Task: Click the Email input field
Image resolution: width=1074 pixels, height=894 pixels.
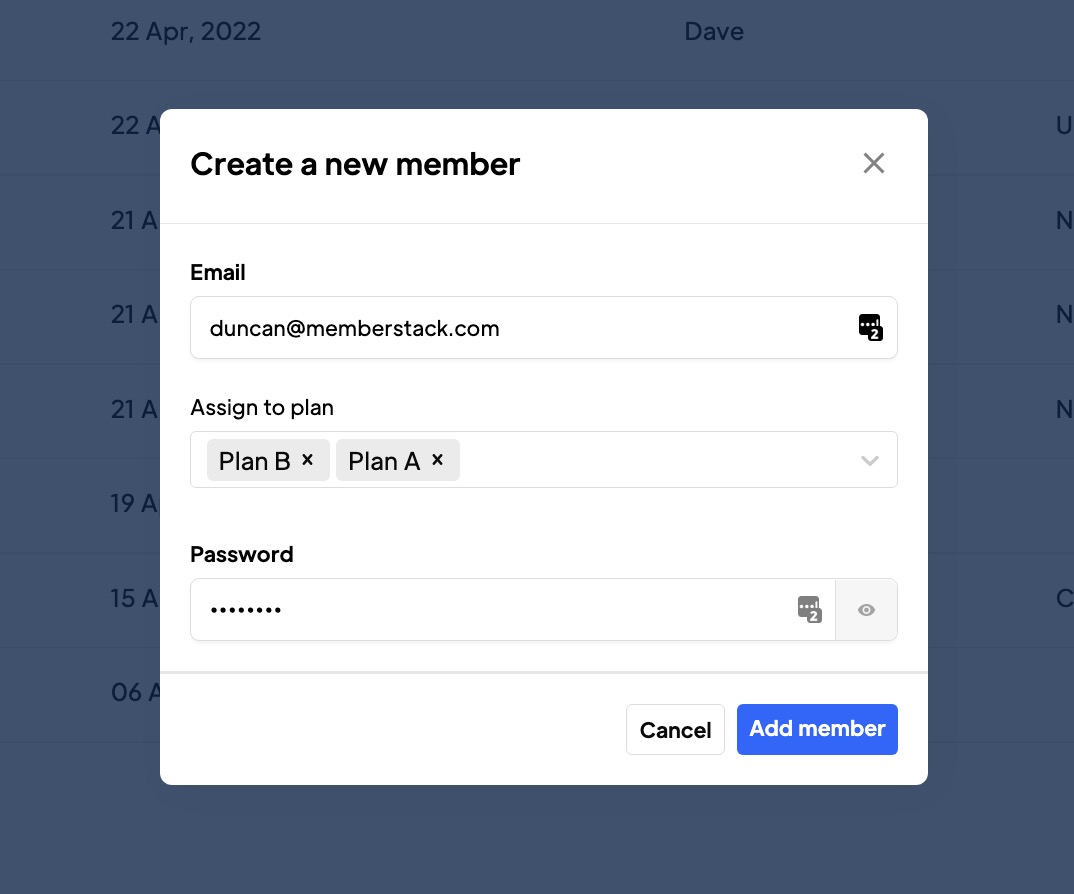Action: pyautogui.click(x=520, y=328)
